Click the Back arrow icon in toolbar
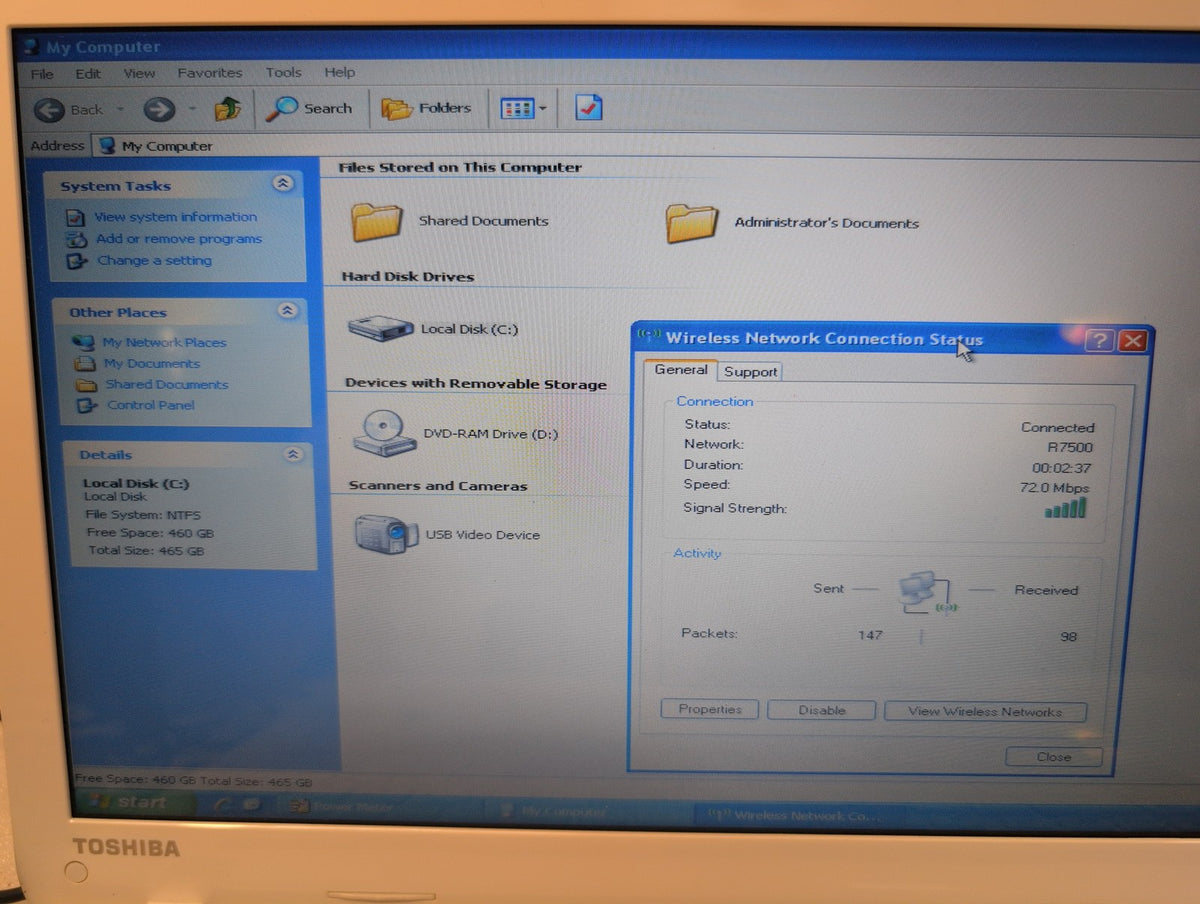 pyautogui.click(x=50, y=109)
